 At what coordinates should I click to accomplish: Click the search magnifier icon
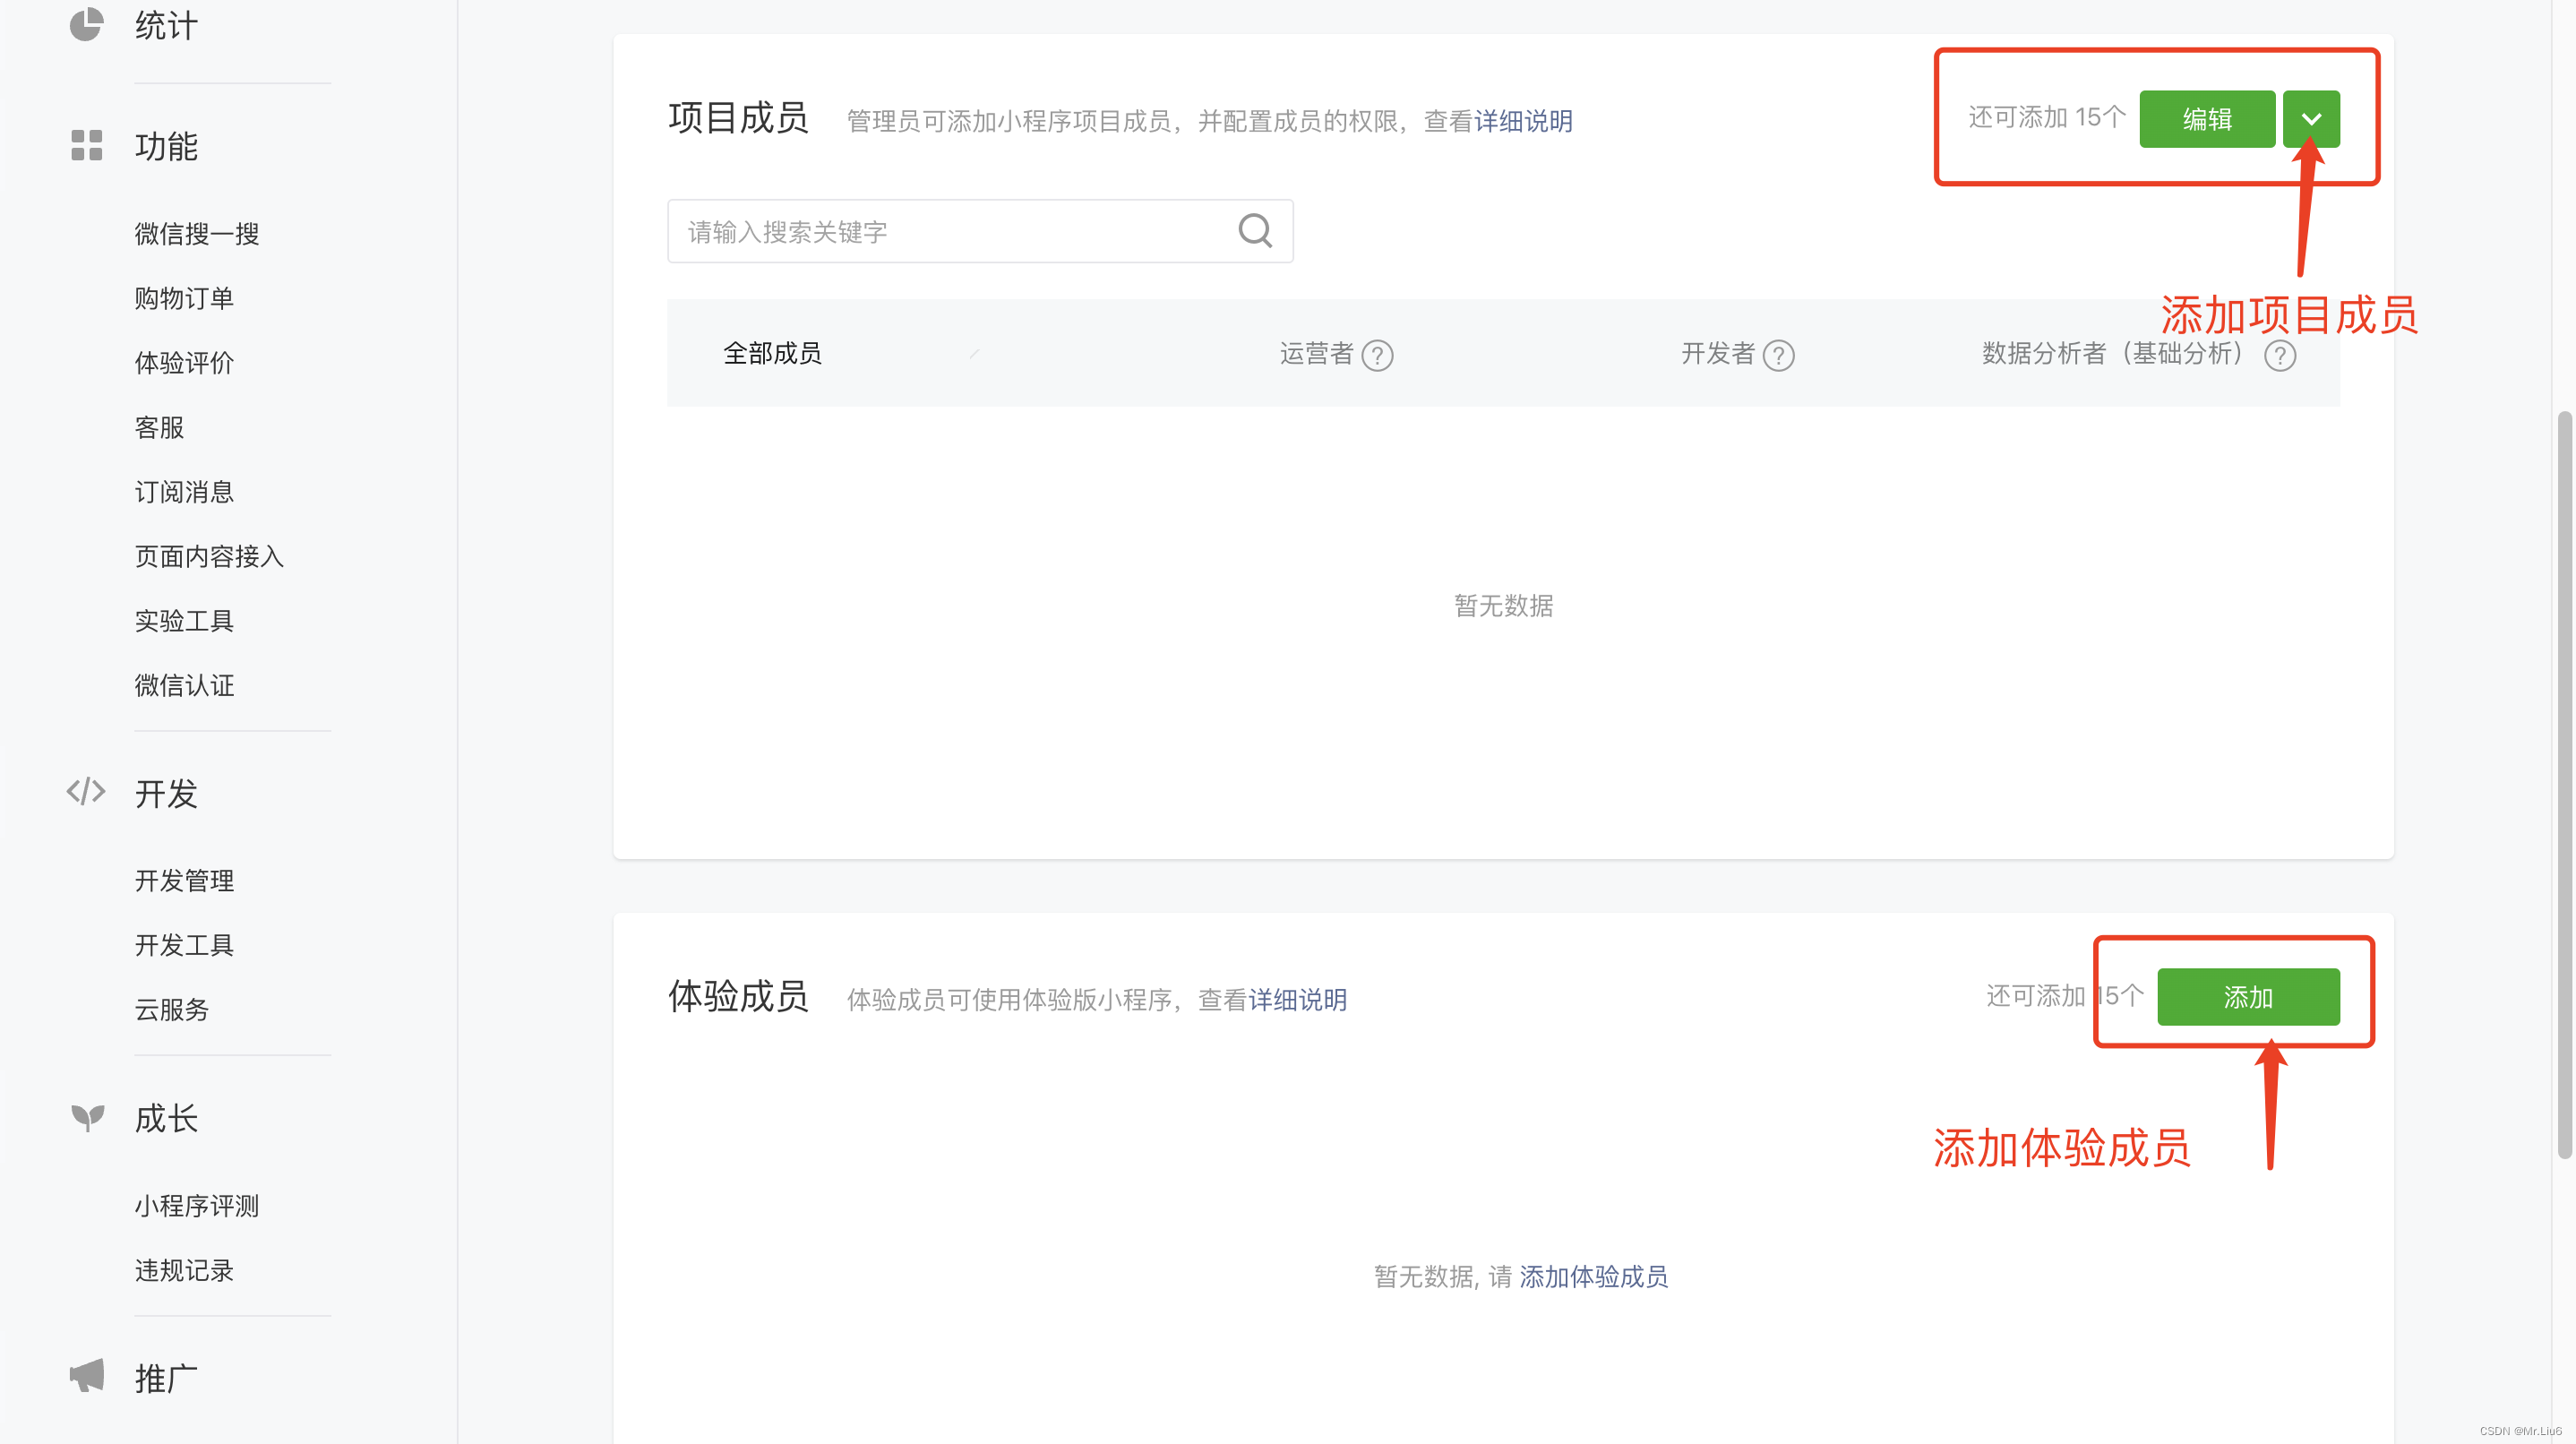(1255, 231)
